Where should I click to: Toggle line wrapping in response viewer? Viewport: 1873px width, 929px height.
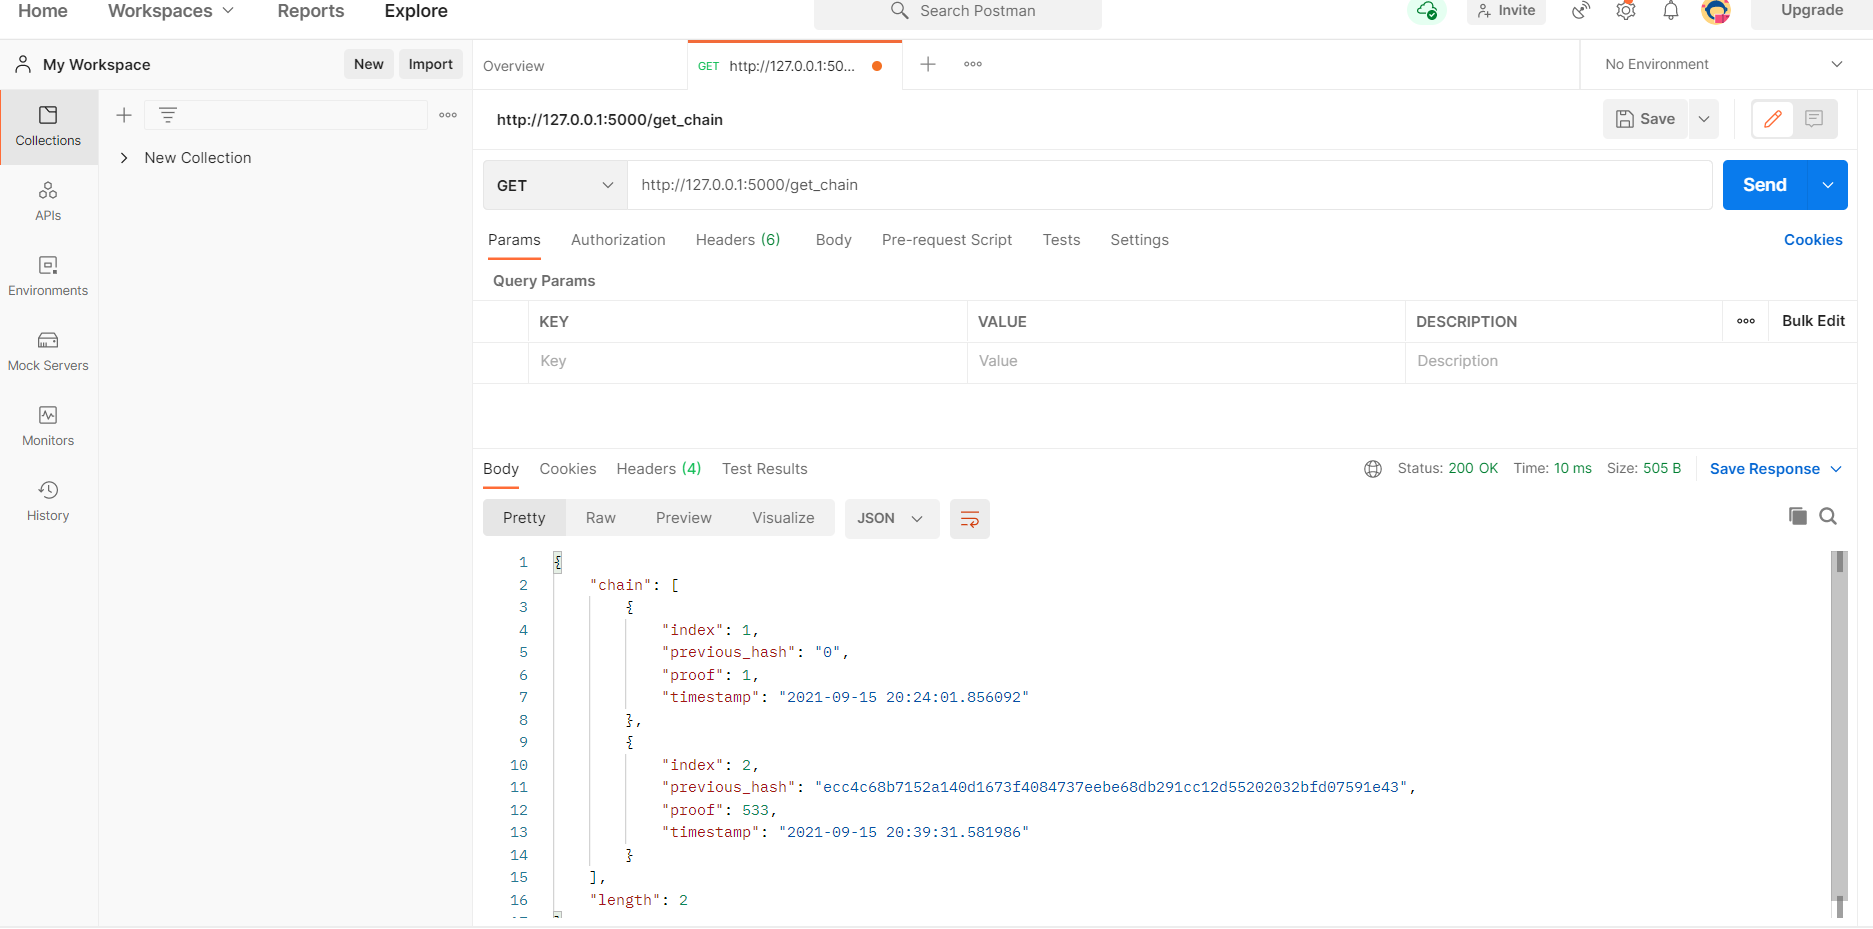tap(969, 518)
